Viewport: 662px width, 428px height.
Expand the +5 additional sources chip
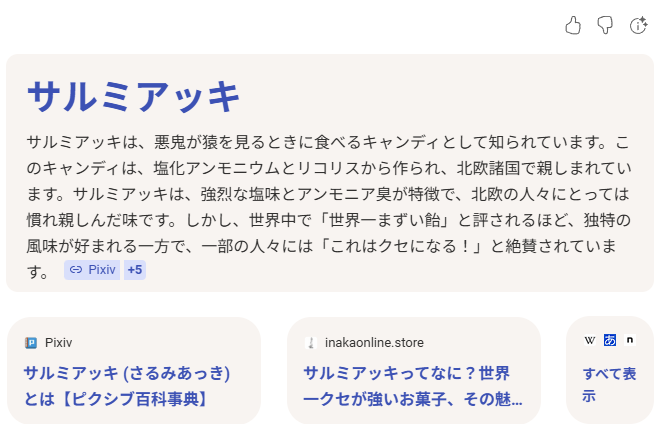[135, 270]
